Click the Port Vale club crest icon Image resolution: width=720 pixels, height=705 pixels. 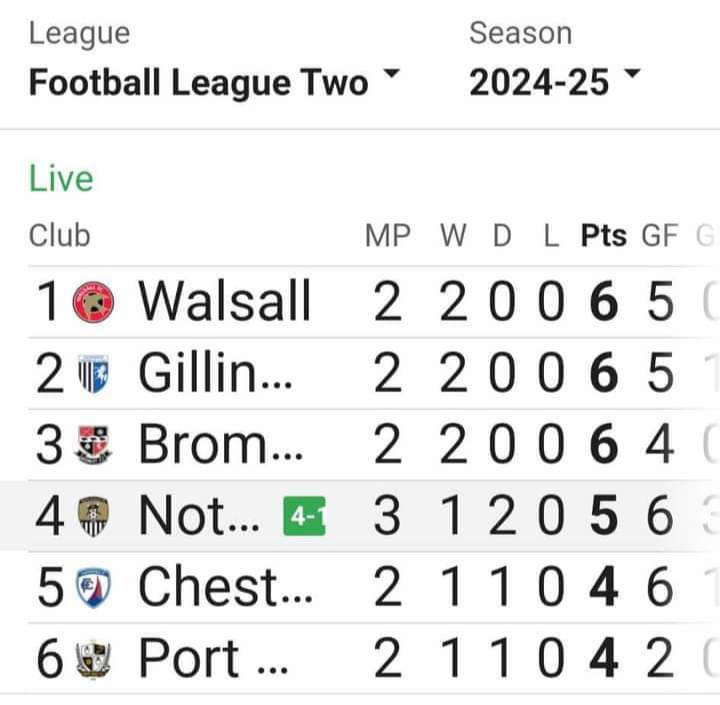[93, 659]
